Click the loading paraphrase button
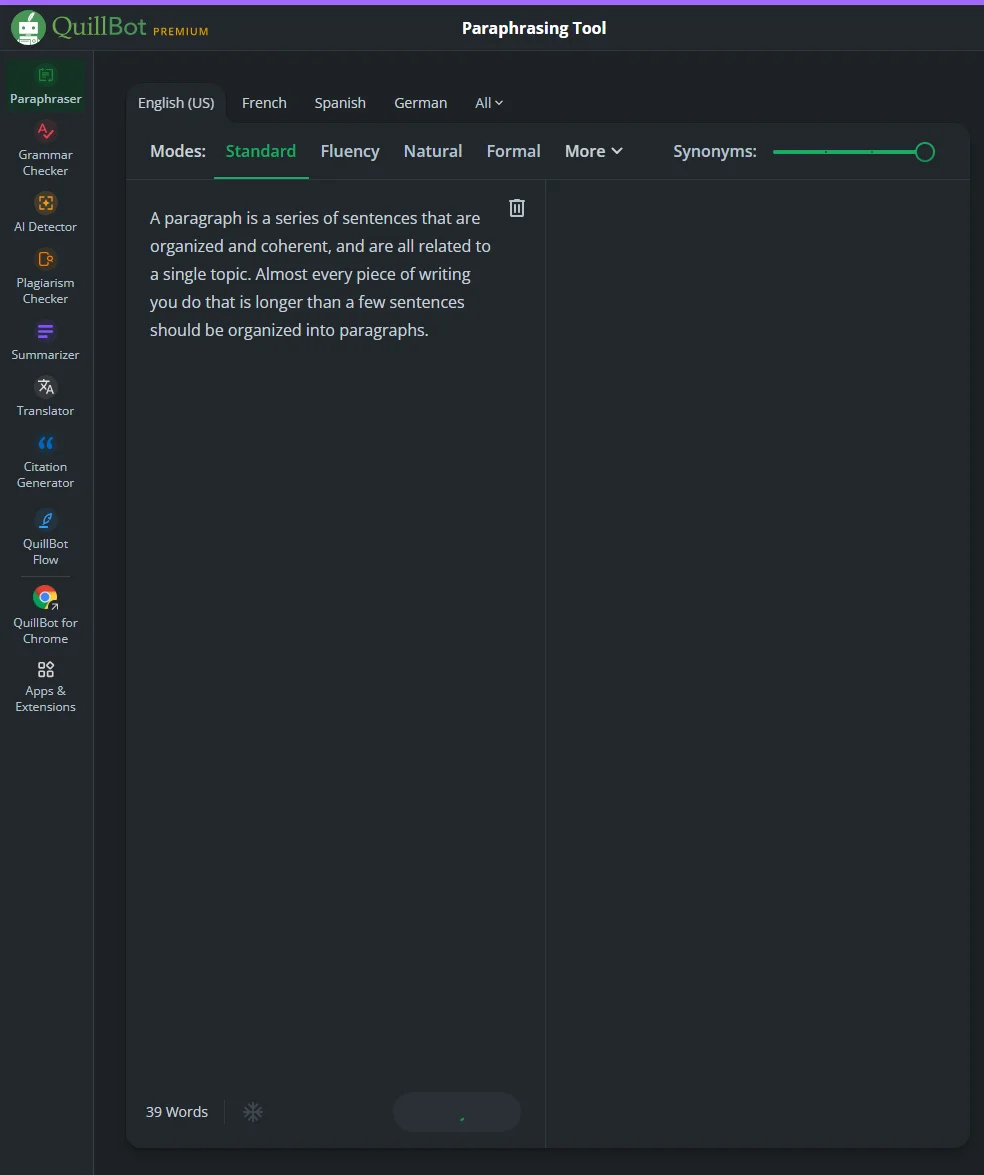Screen dimensions: 984x1175 click(x=457, y=1112)
